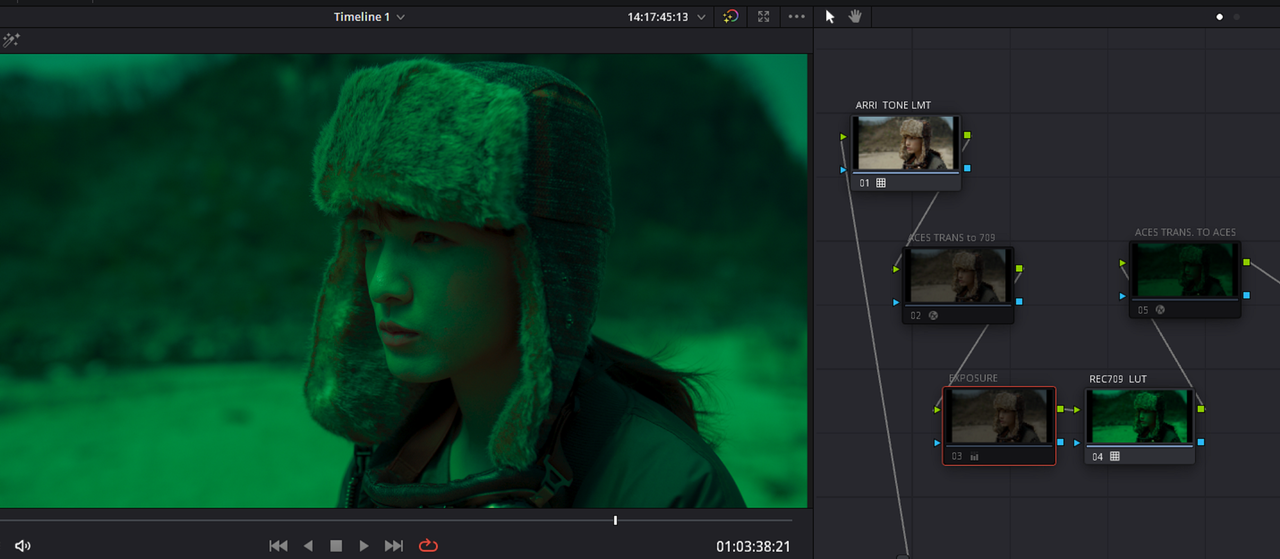Image resolution: width=1280 pixels, height=559 pixels.
Task: Play the clip in reverse
Action: [308, 546]
